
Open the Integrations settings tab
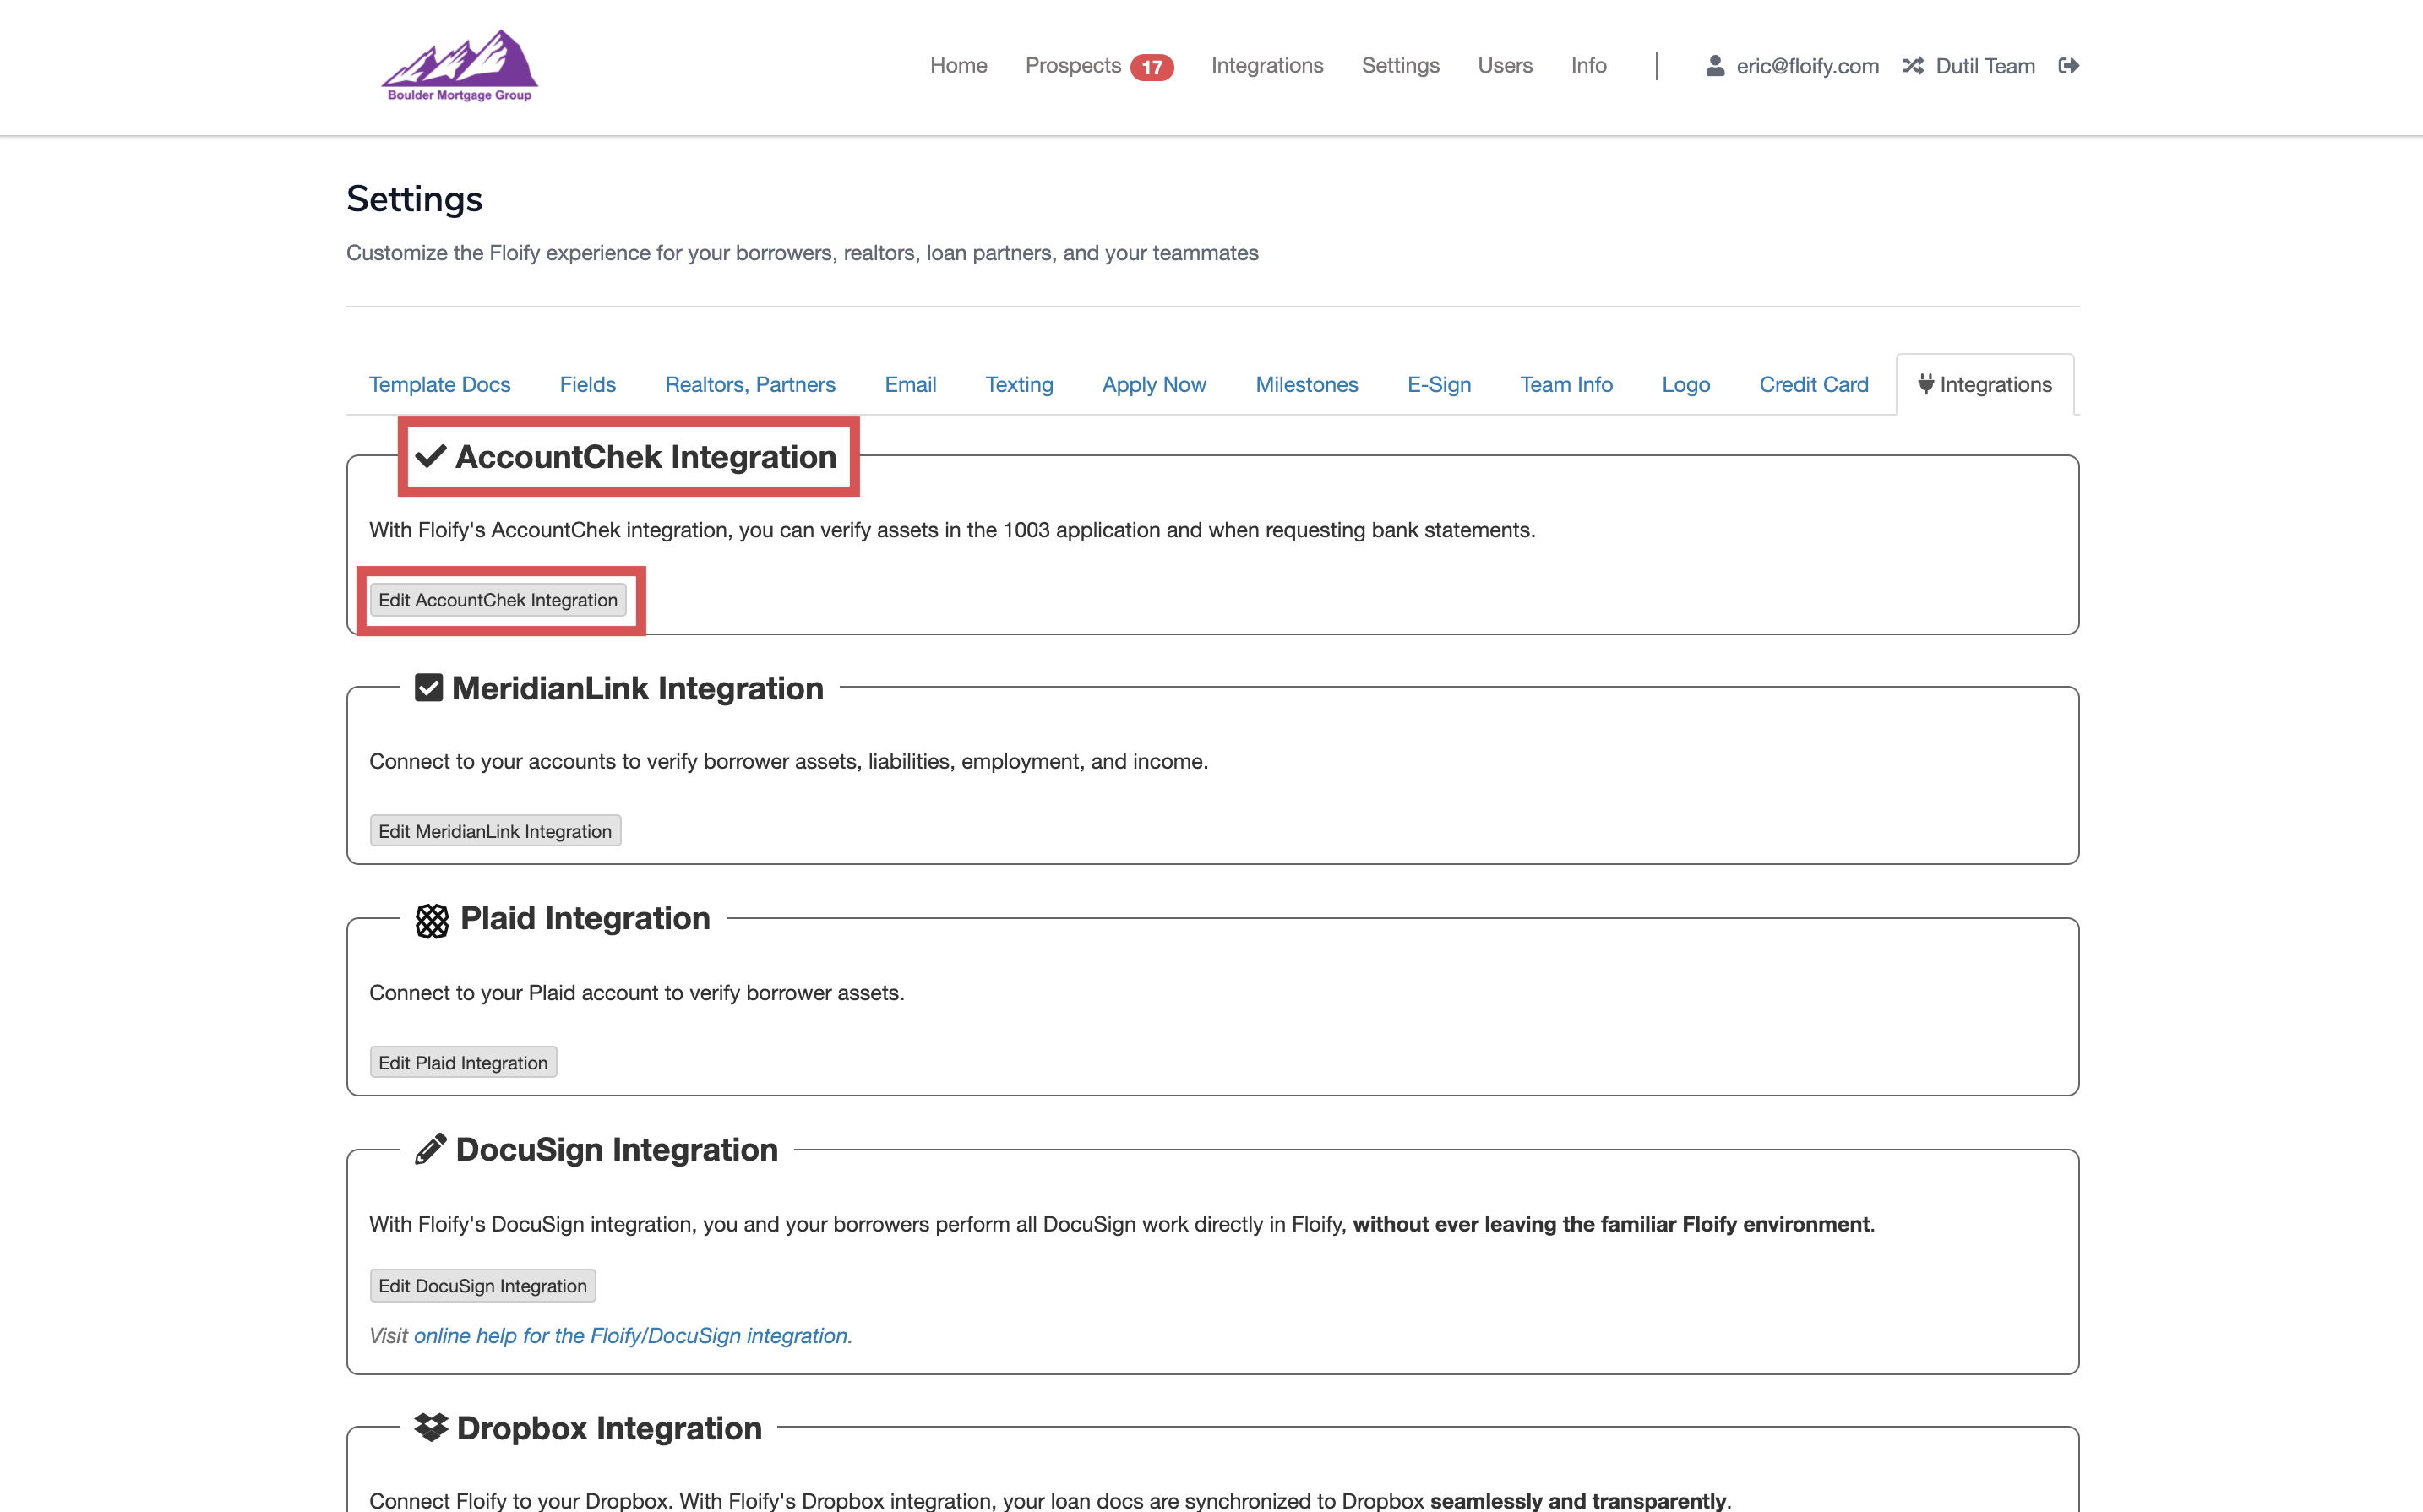pyautogui.click(x=1984, y=385)
